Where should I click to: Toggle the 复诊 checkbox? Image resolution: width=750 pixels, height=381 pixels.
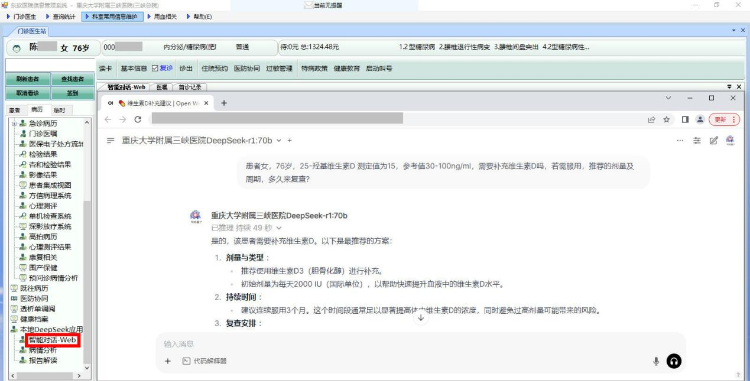tap(155, 68)
